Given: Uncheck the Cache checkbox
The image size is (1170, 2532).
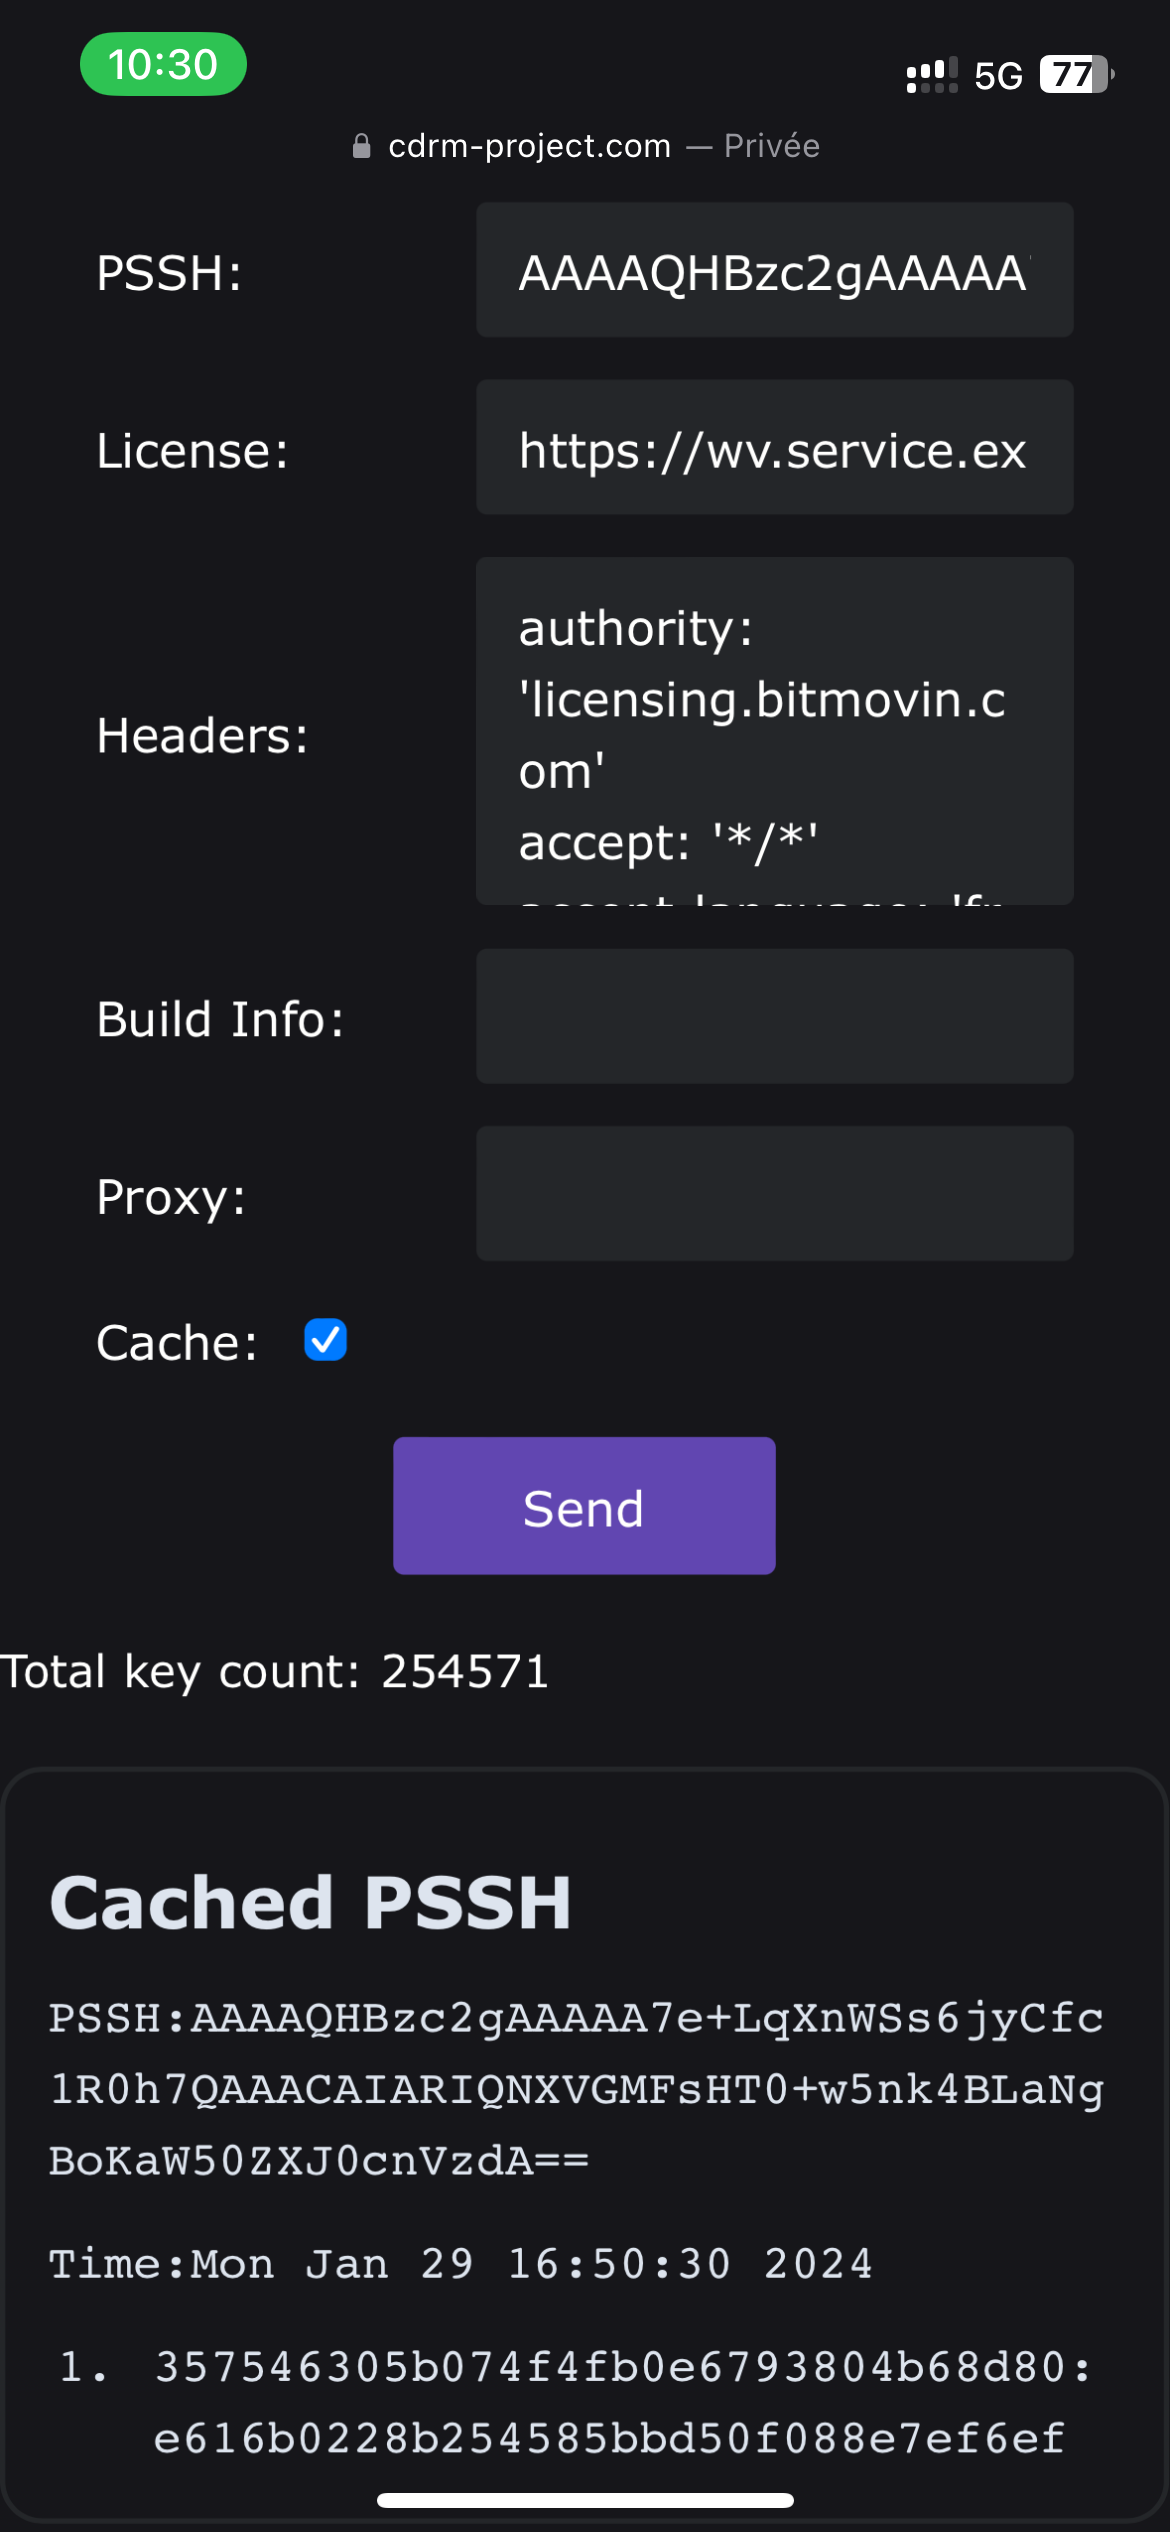Looking at the screenshot, I should click(x=325, y=1340).
